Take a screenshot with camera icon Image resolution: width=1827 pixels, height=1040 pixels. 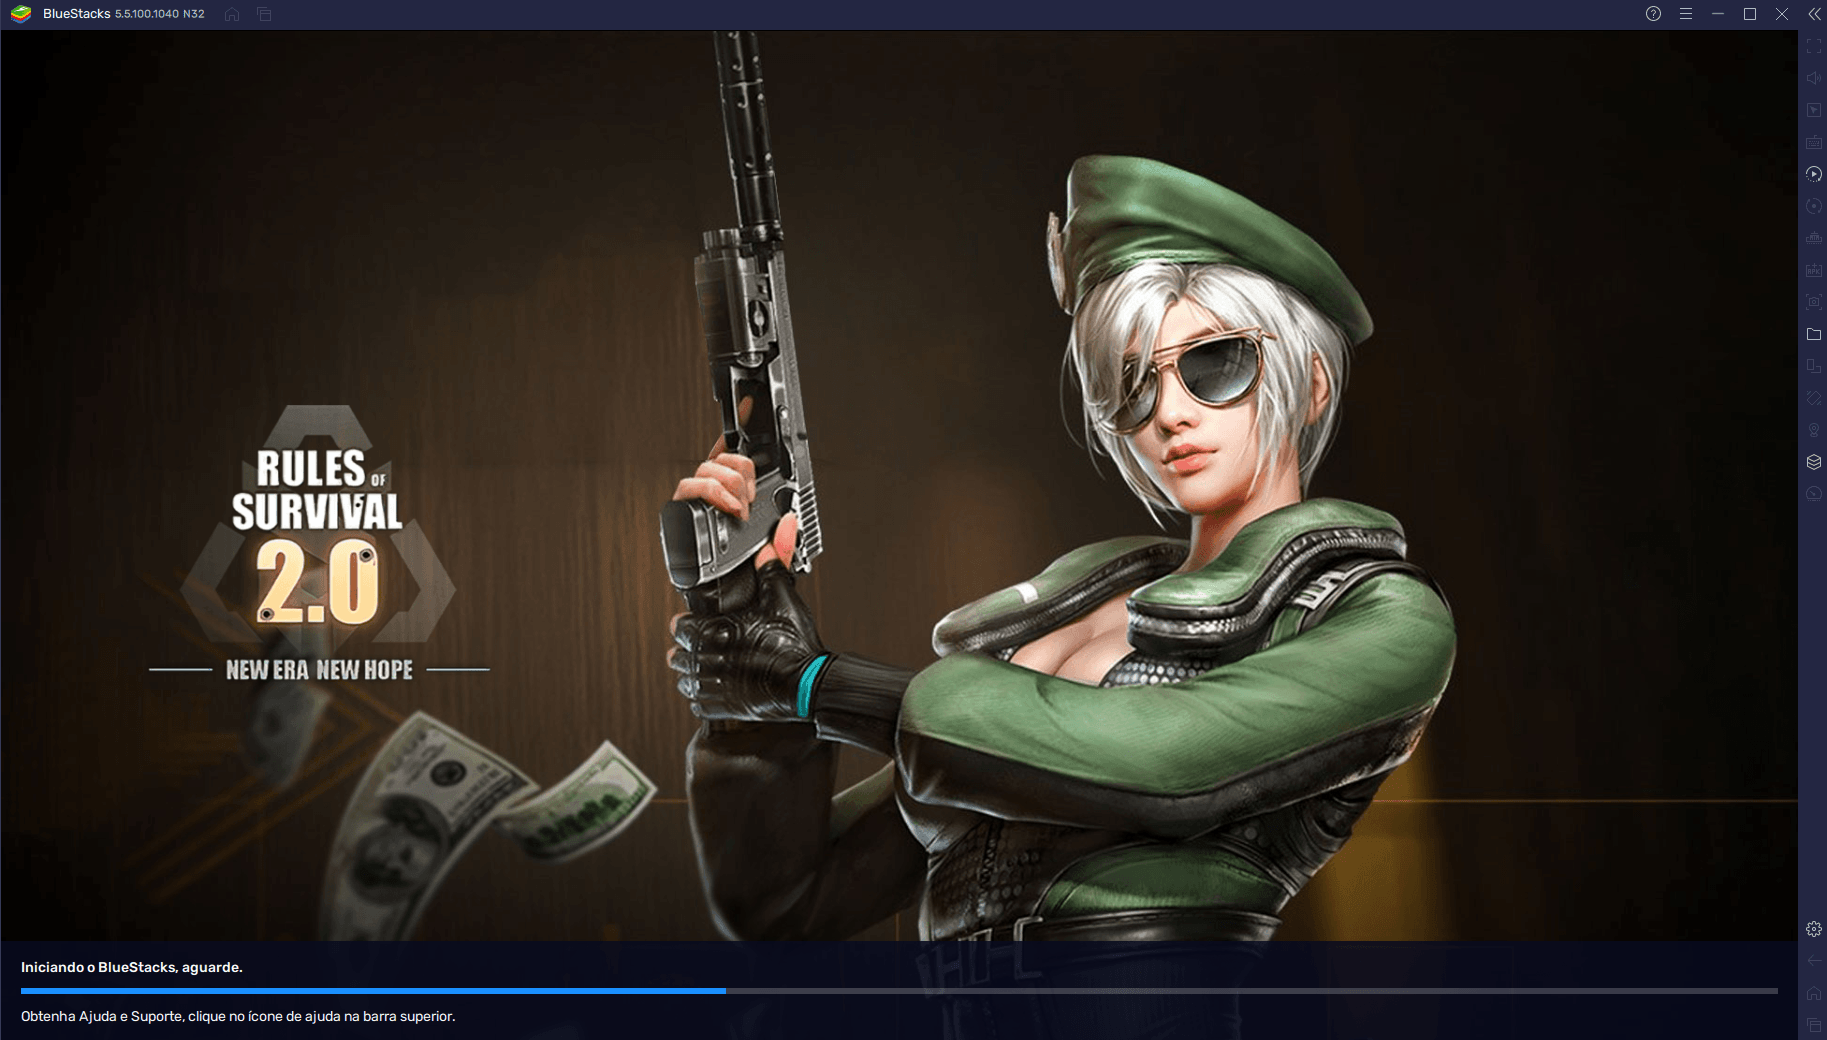1814,302
